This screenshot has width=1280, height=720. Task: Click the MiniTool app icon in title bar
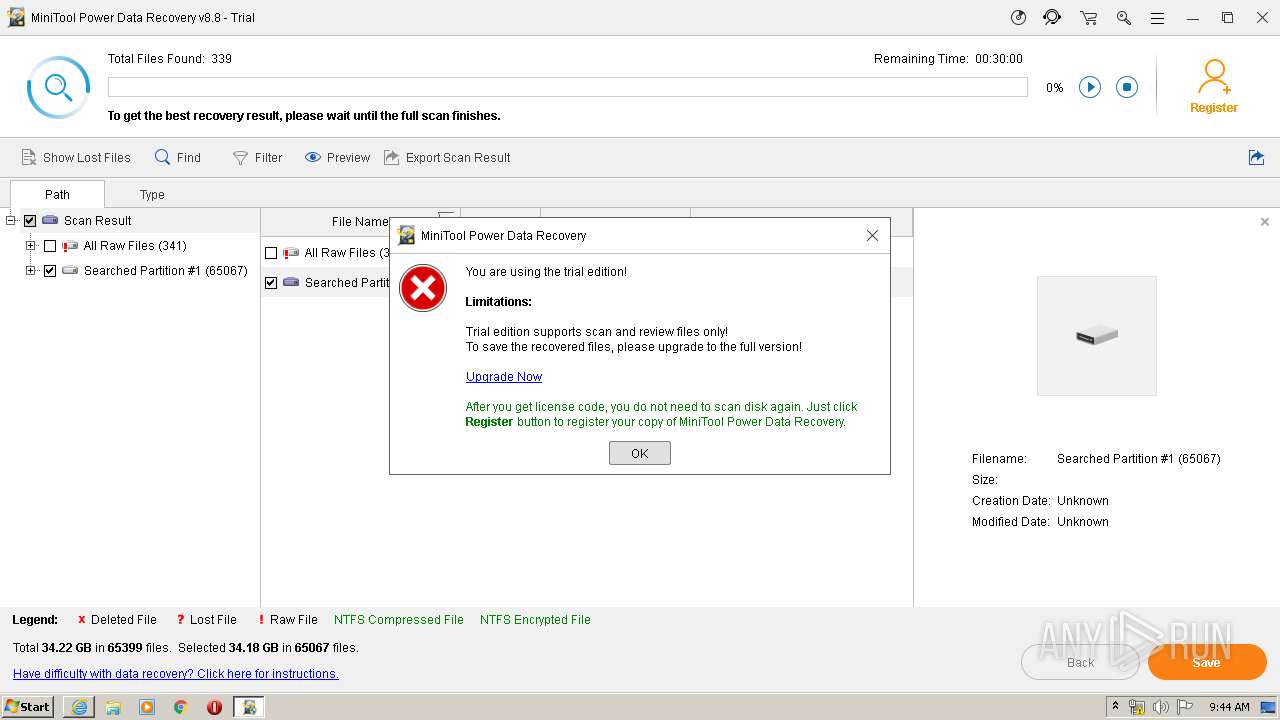click(x=16, y=17)
